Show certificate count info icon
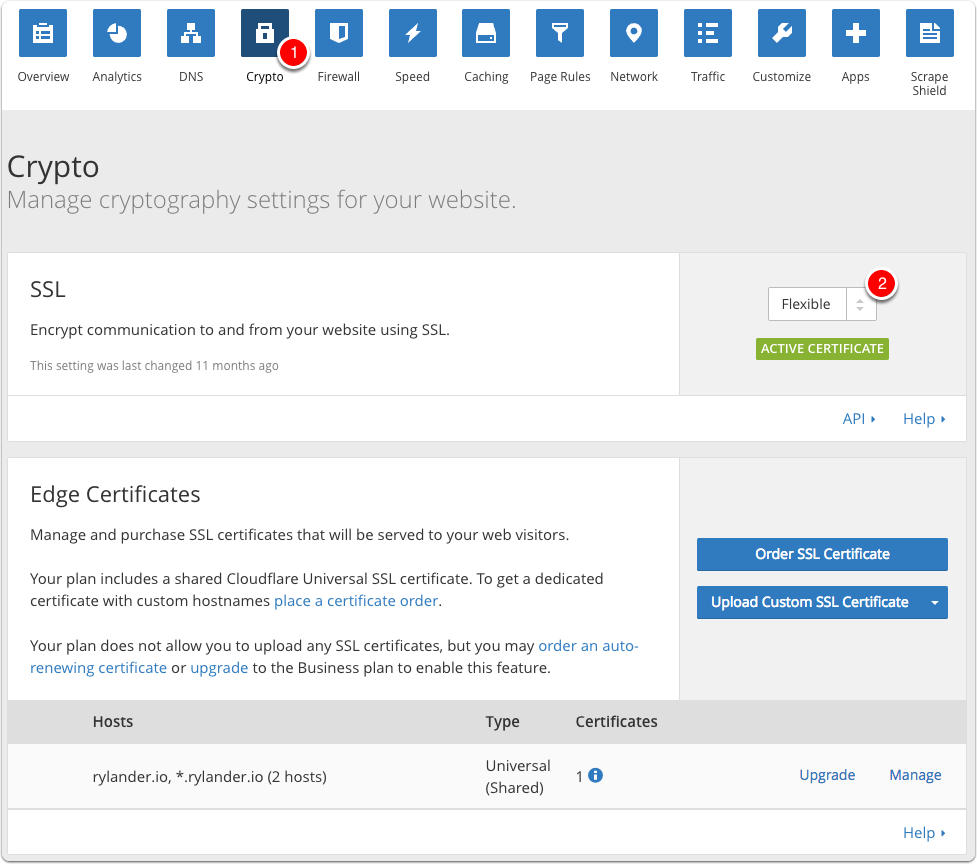The image size is (977, 864). click(596, 776)
